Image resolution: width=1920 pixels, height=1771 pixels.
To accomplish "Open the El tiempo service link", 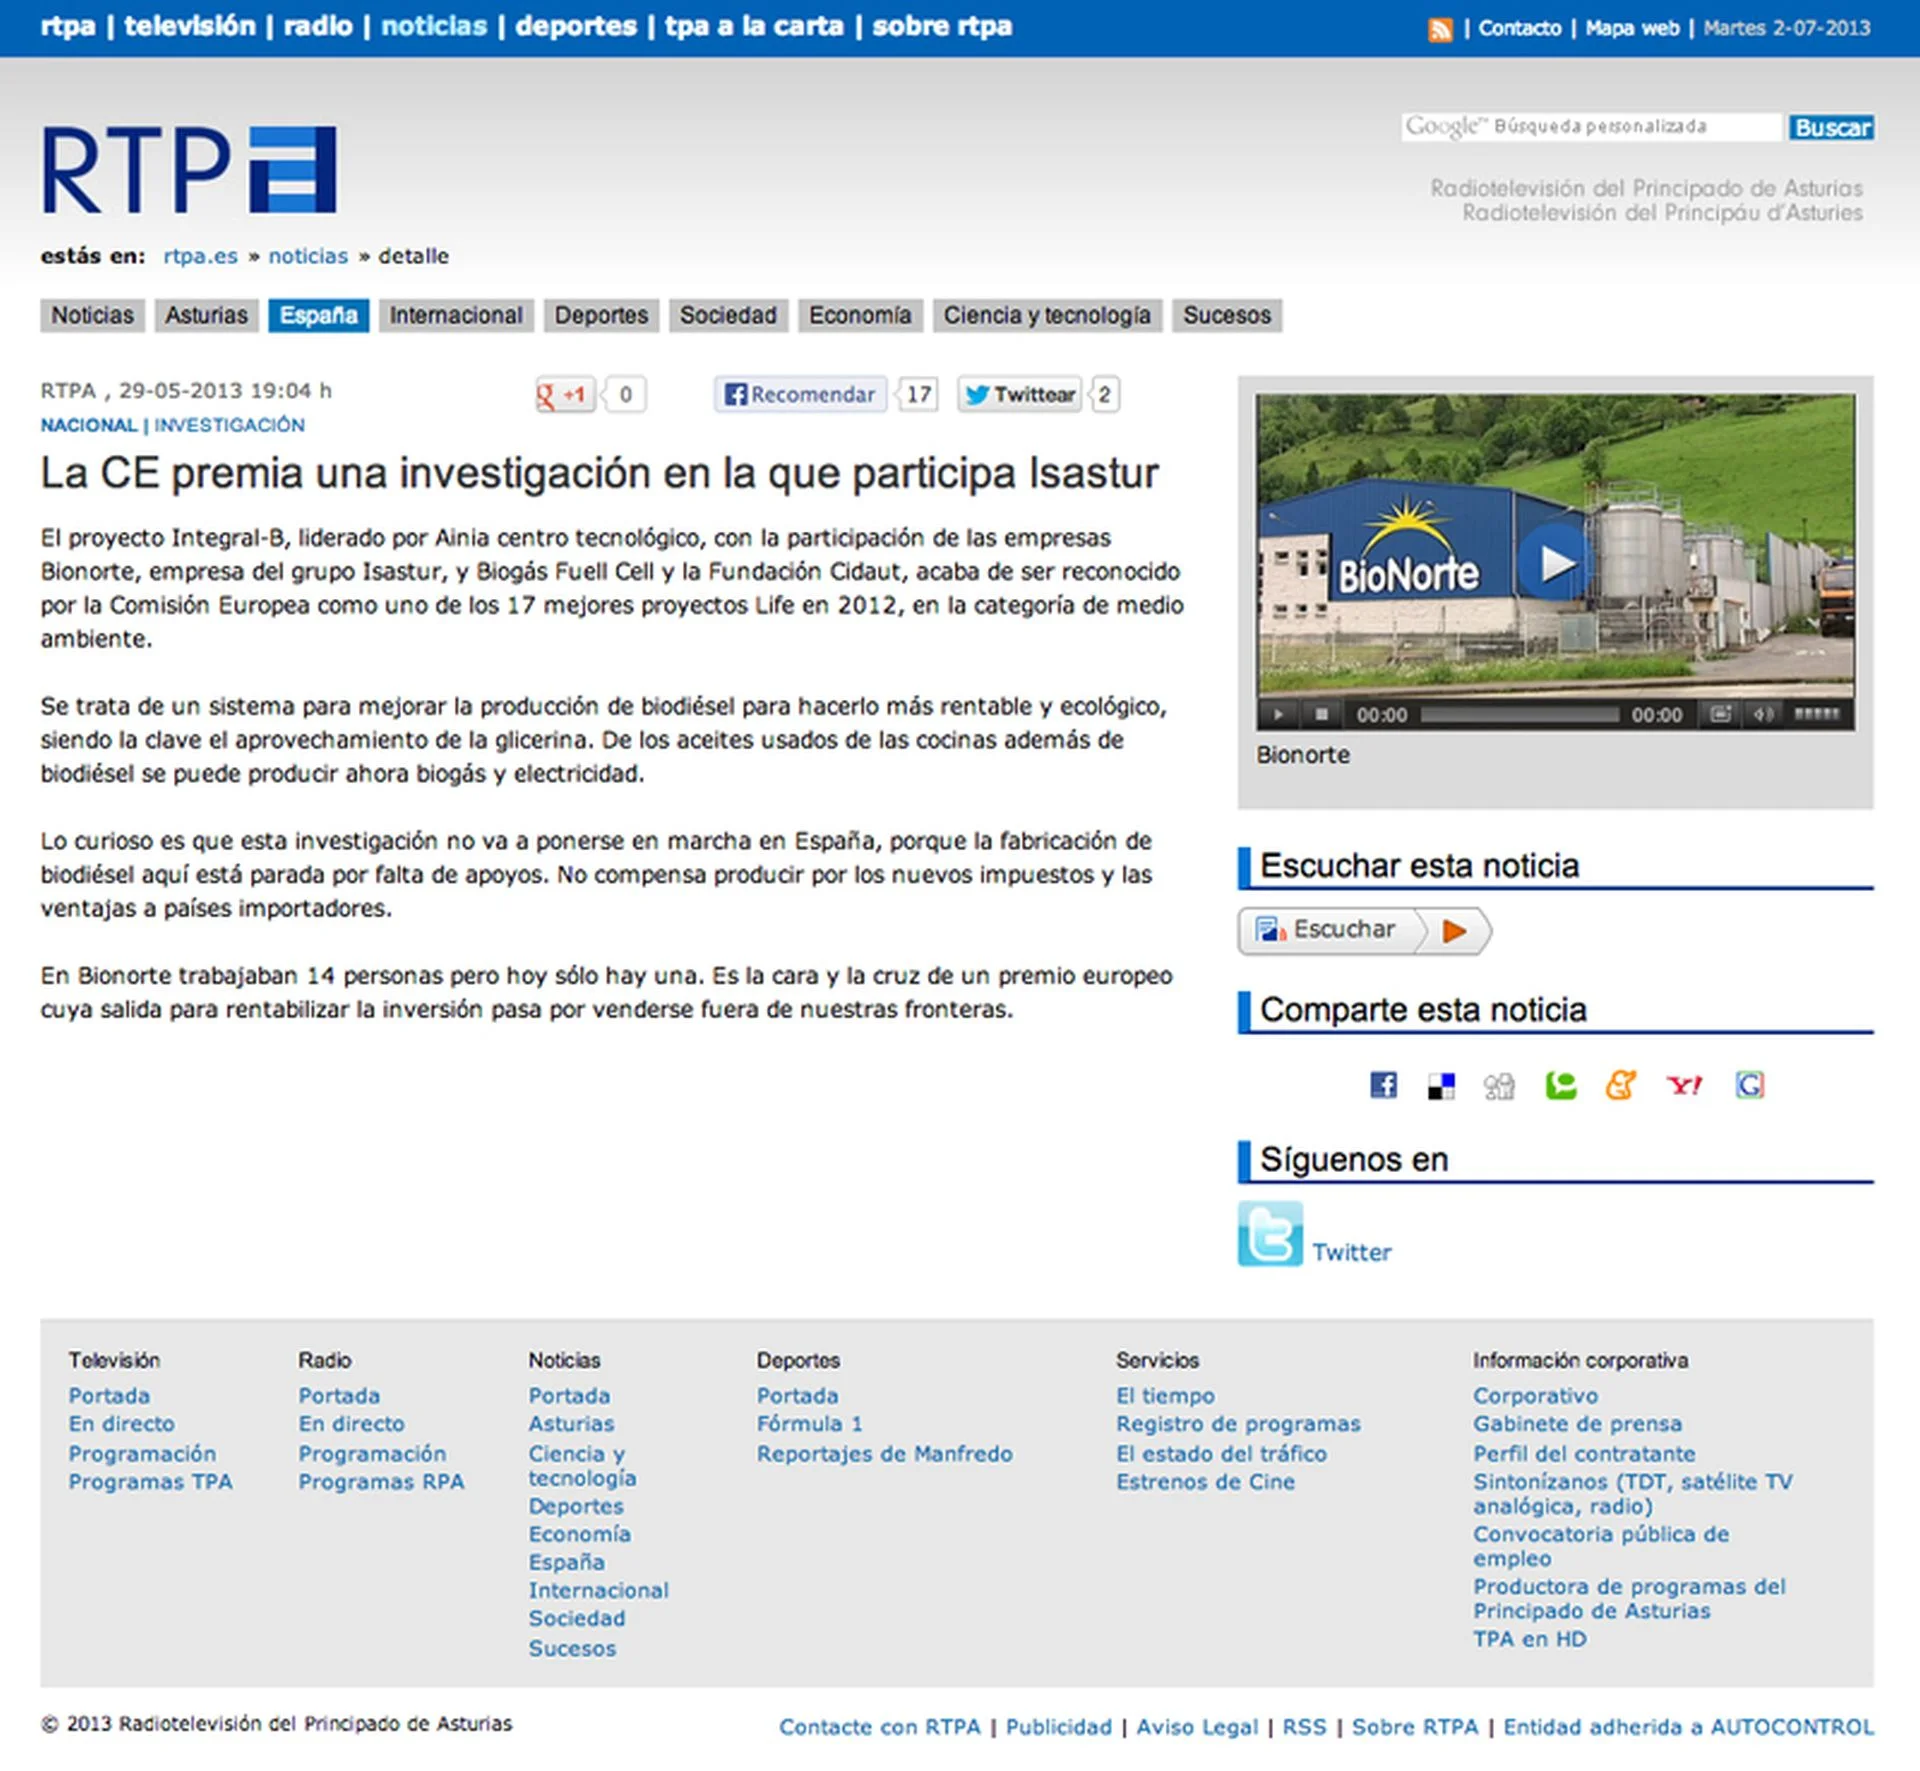I will pyautogui.click(x=1165, y=1395).
